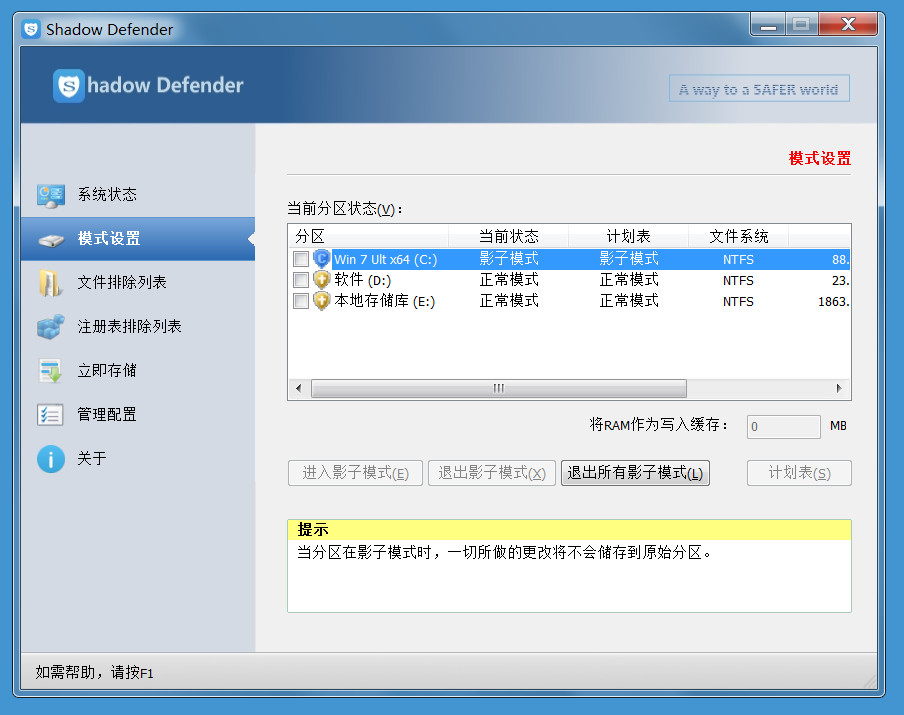The height and width of the screenshot is (715, 904).
Task: Sort by the 分区 column header
Action: pyautogui.click(x=368, y=236)
